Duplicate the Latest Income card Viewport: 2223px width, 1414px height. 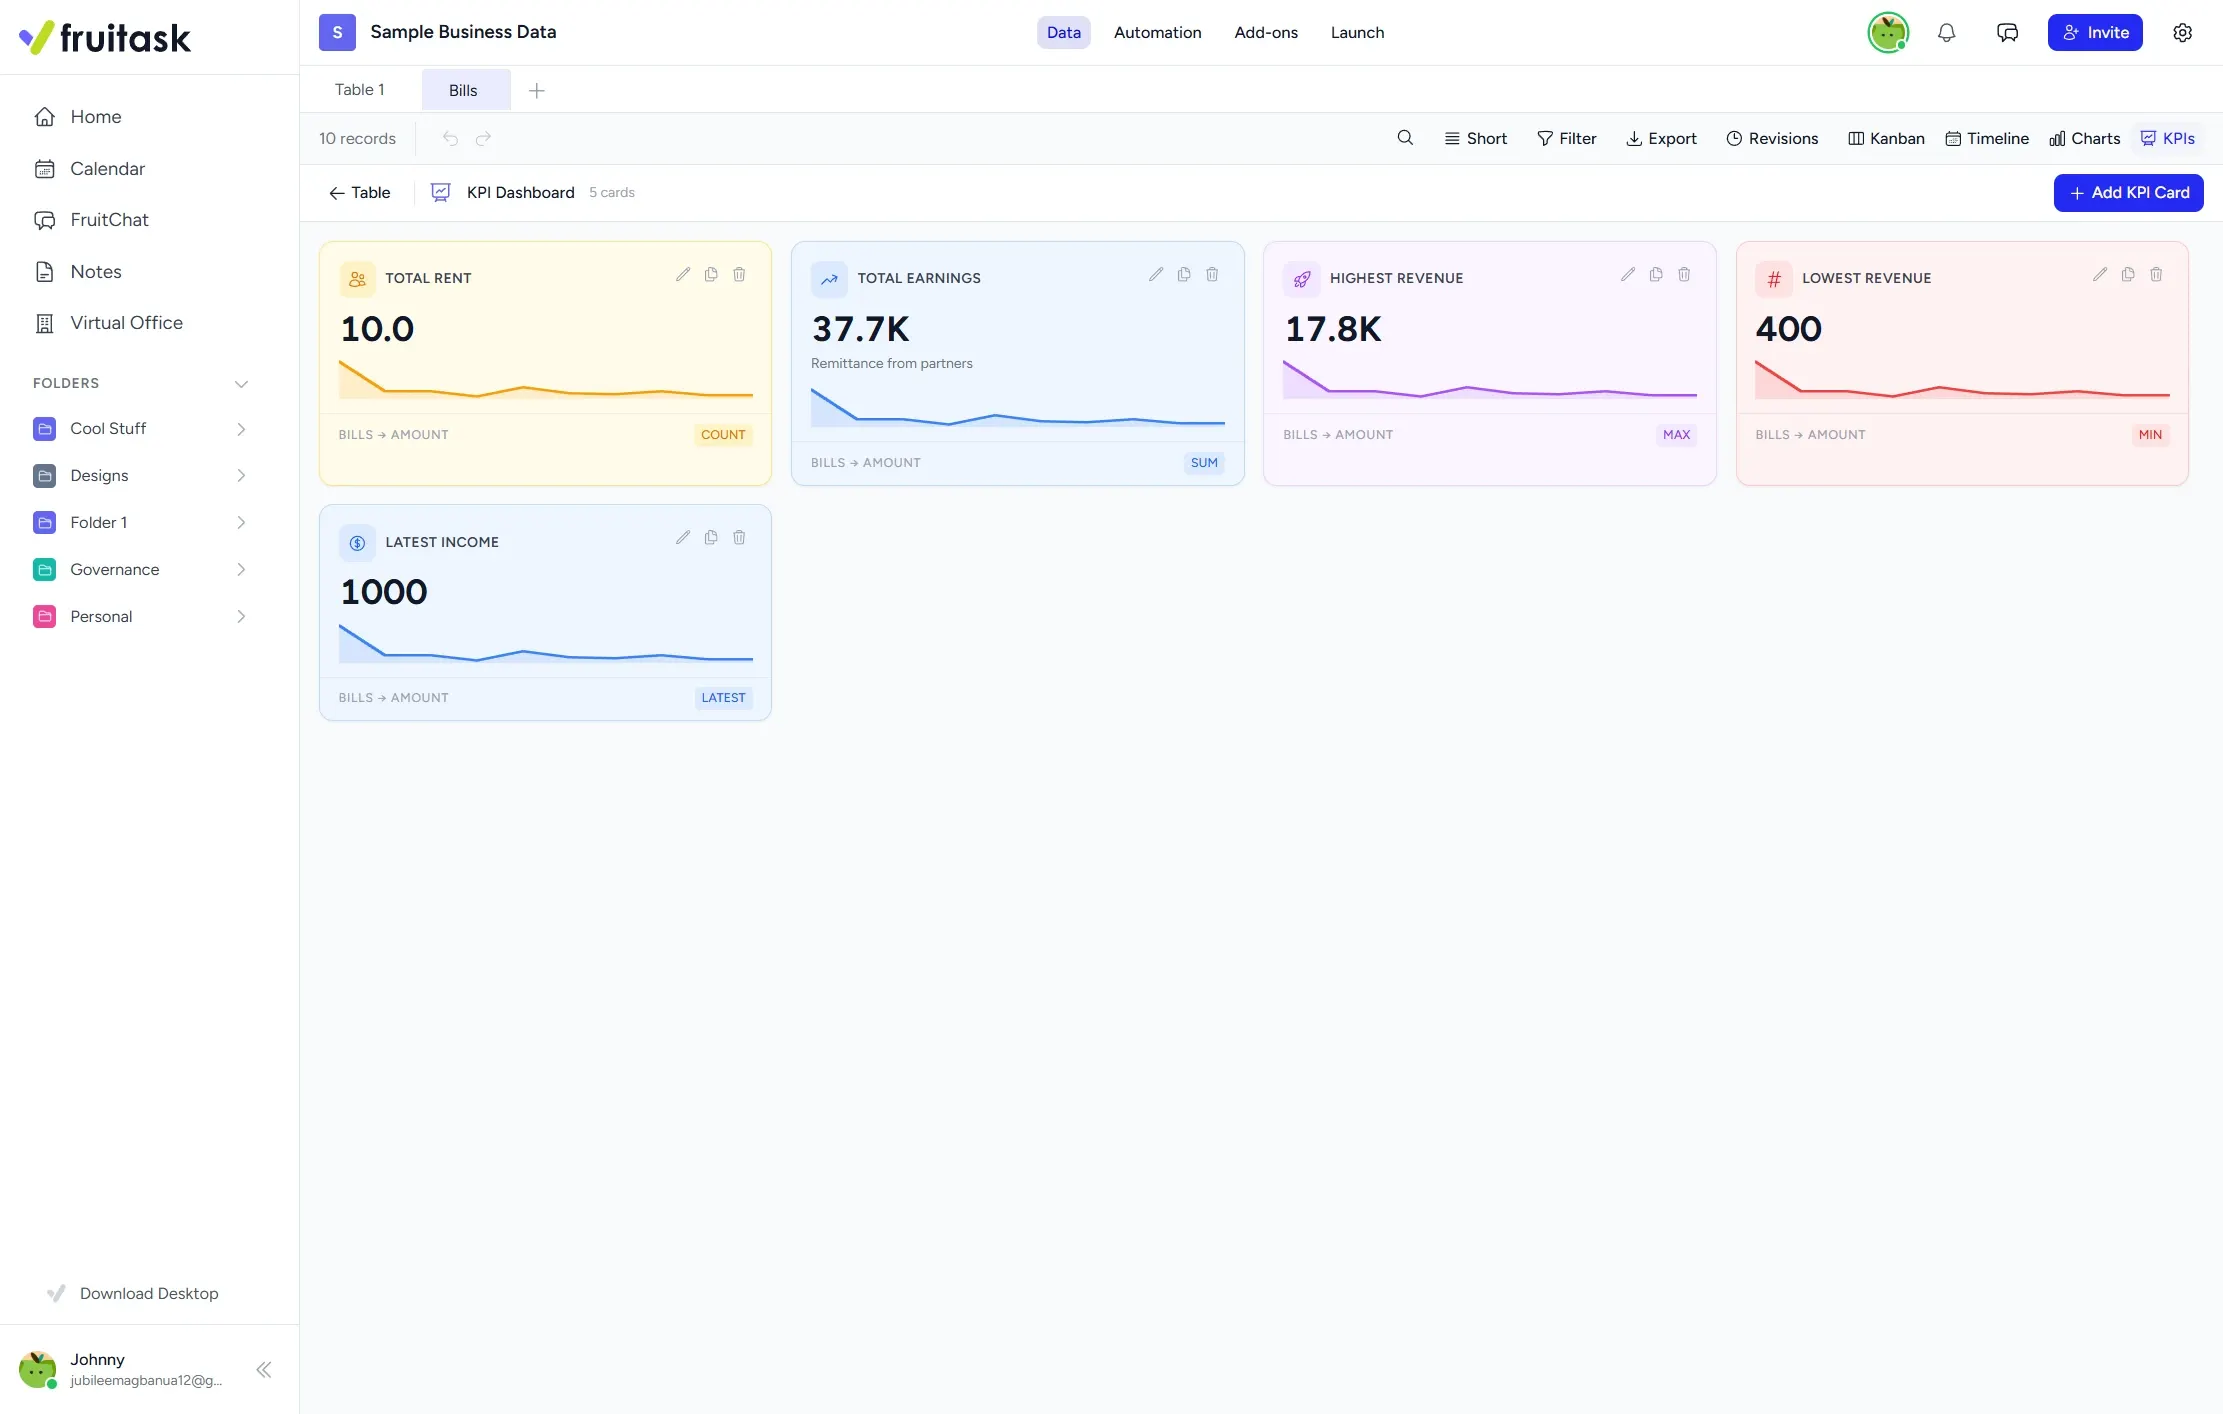[711, 537]
